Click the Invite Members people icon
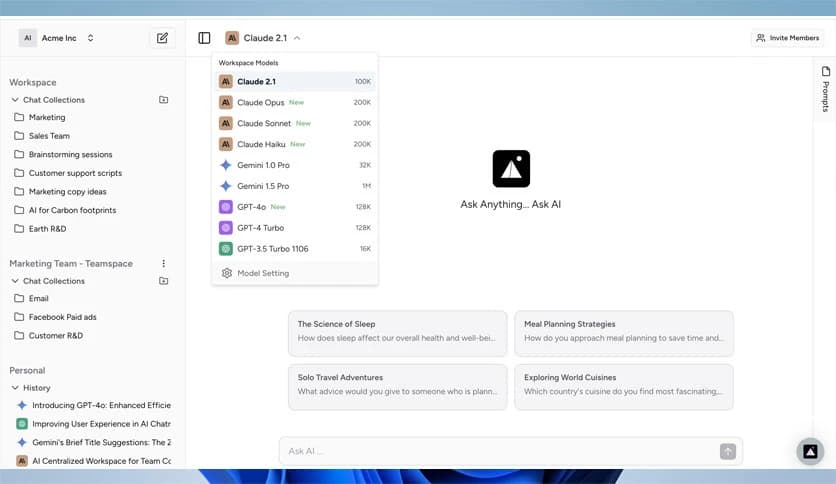 [761, 38]
